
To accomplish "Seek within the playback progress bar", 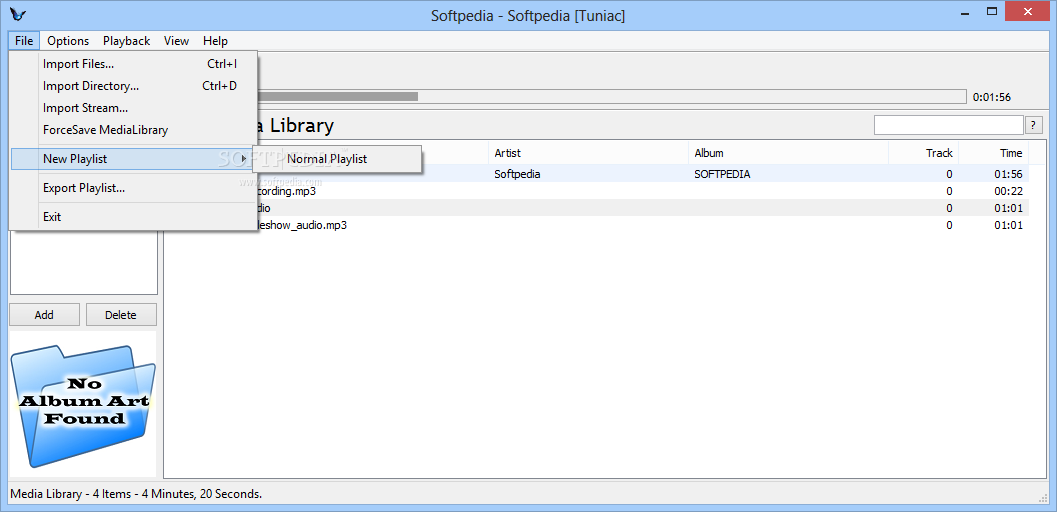I will [x=610, y=96].
